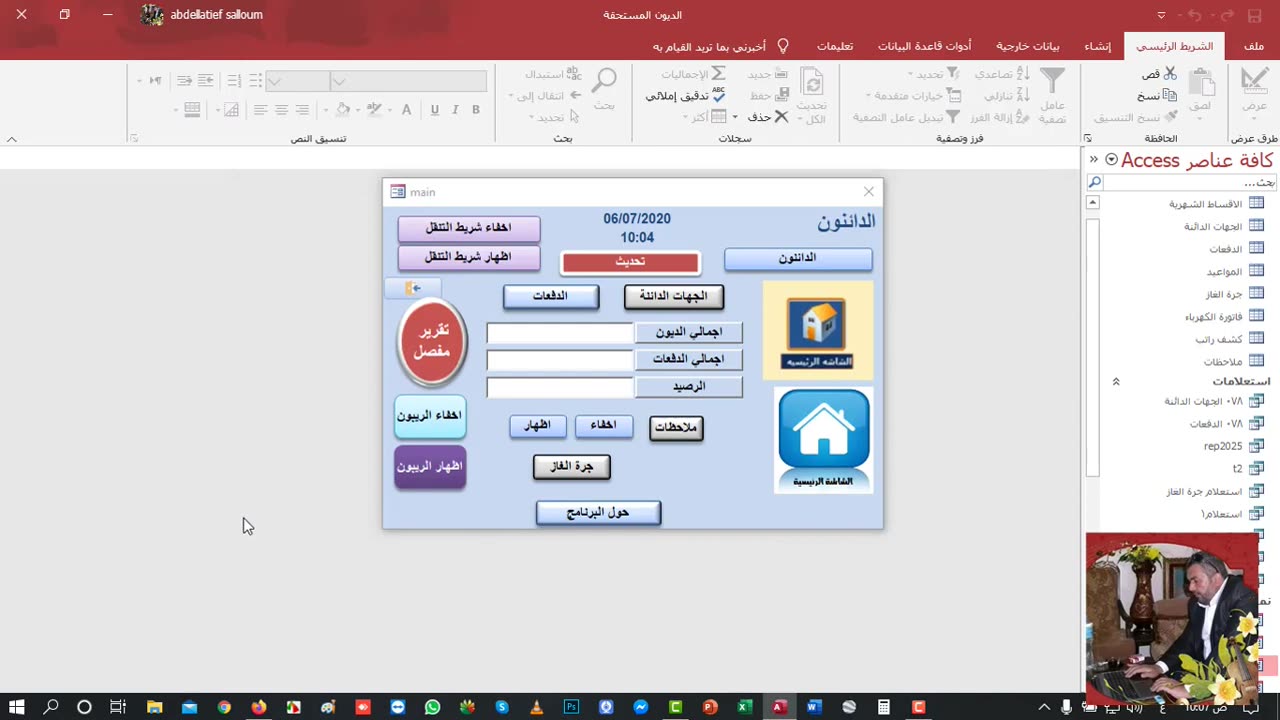The height and width of the screenshot is (720, 1280).
Task: Click اظهار شريط التنقل button
Action: 469,257
